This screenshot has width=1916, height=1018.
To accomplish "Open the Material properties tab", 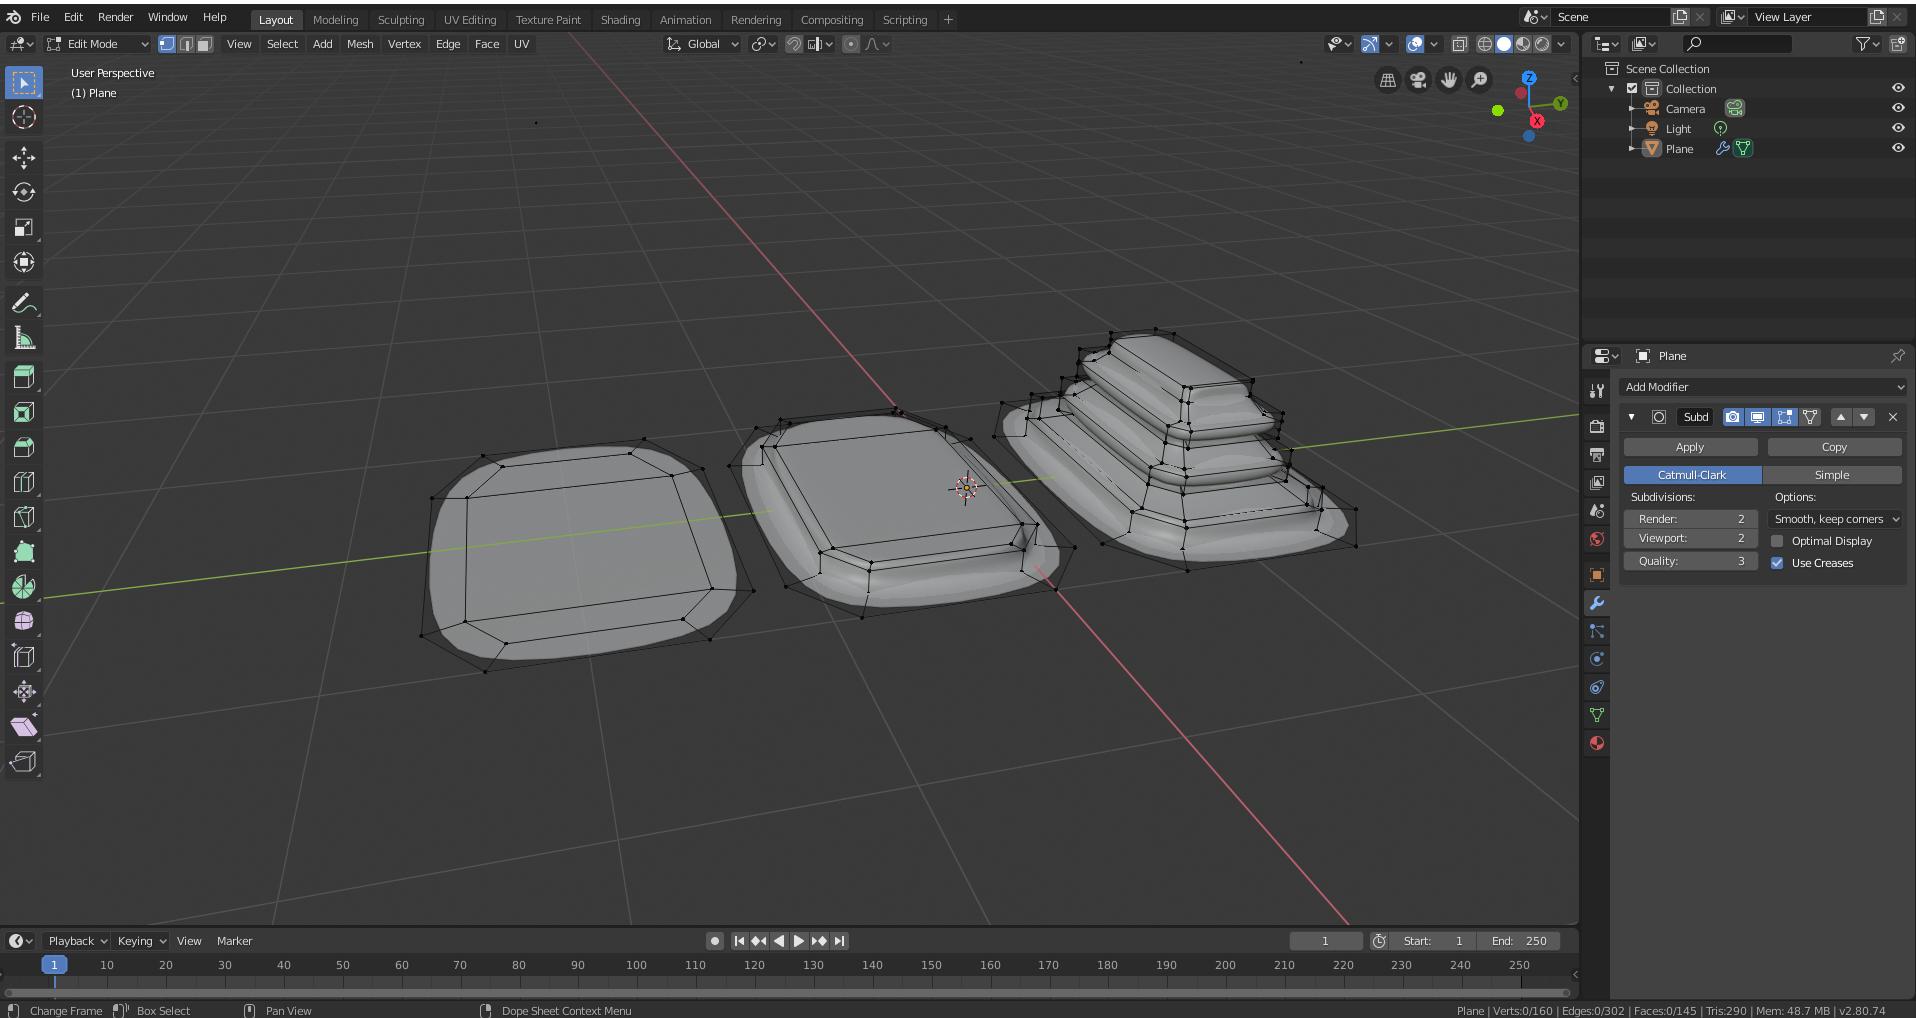I will pos(1597,743).
